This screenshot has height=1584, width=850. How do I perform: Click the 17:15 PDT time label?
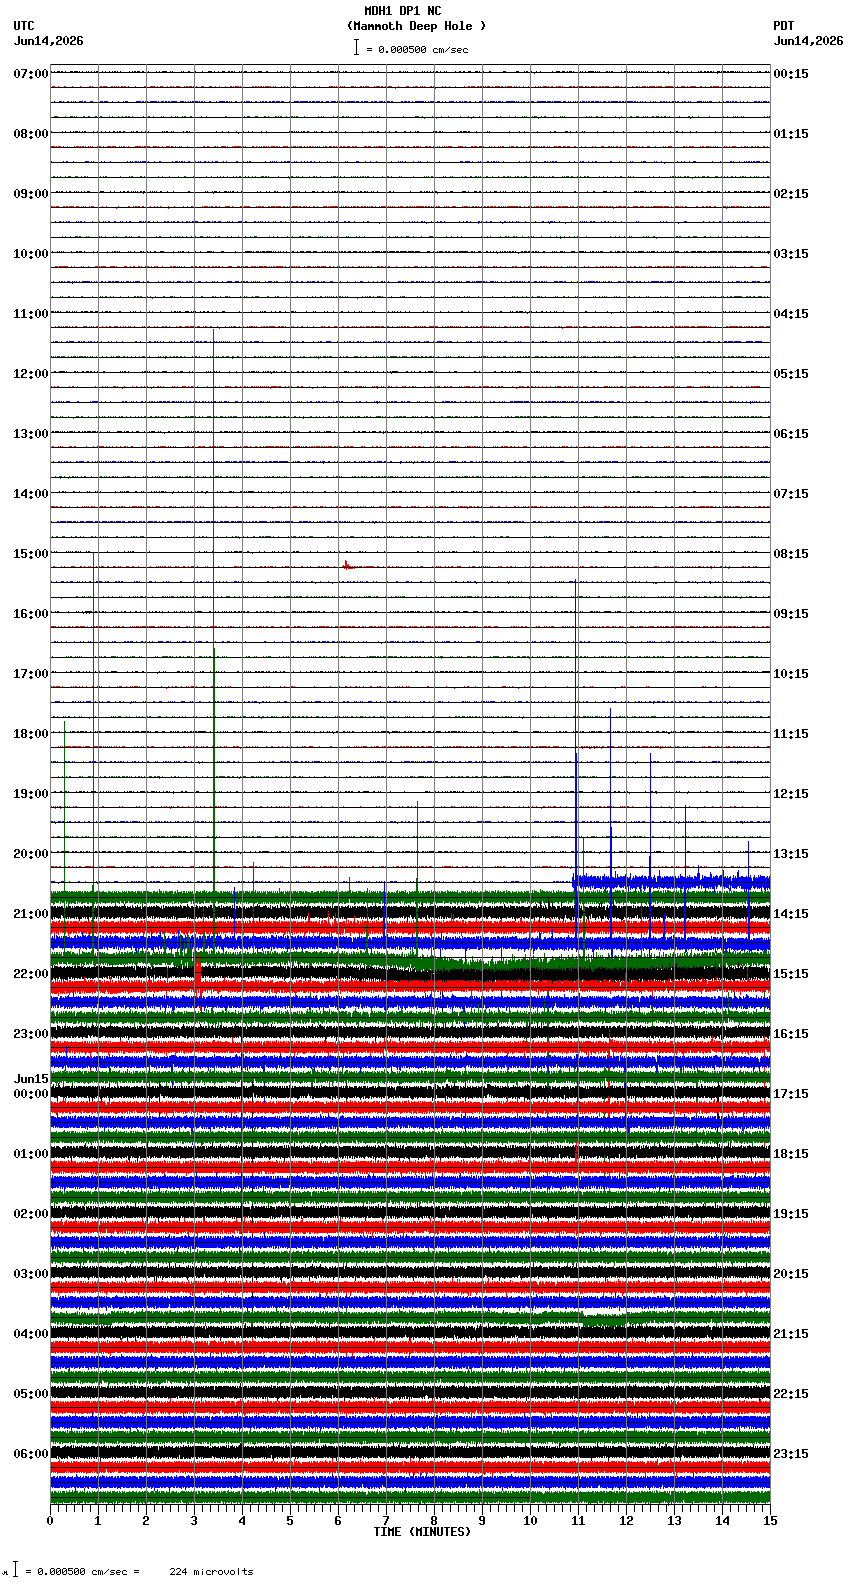coord(791,1094)
